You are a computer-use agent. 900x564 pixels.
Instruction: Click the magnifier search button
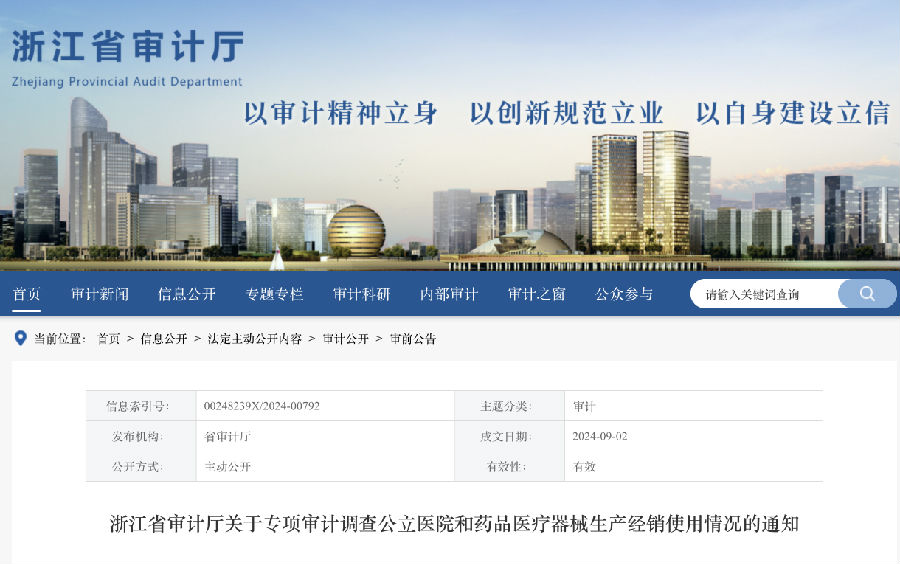tap(866, 294)
